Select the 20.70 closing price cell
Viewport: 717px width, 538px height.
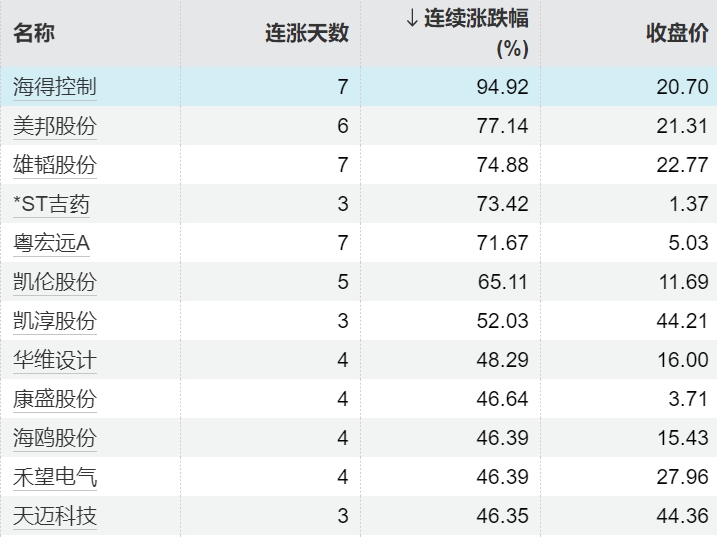(682, 87)
